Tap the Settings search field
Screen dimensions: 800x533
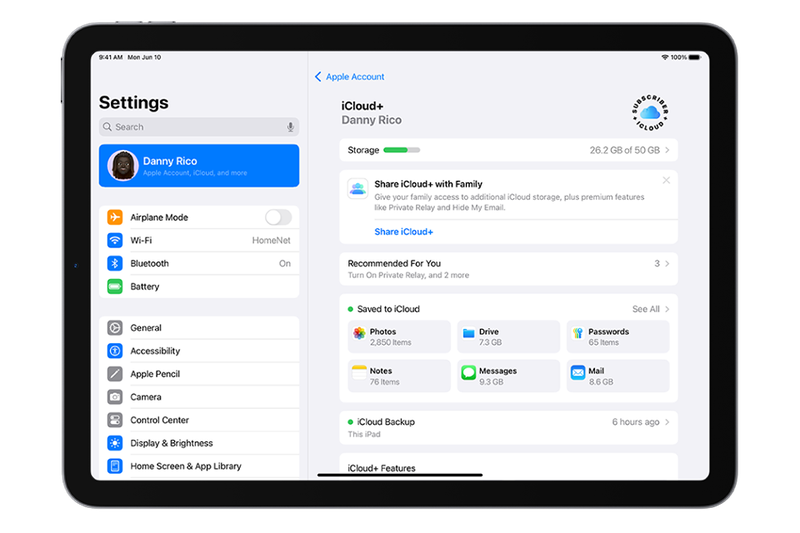pos(199,127)
